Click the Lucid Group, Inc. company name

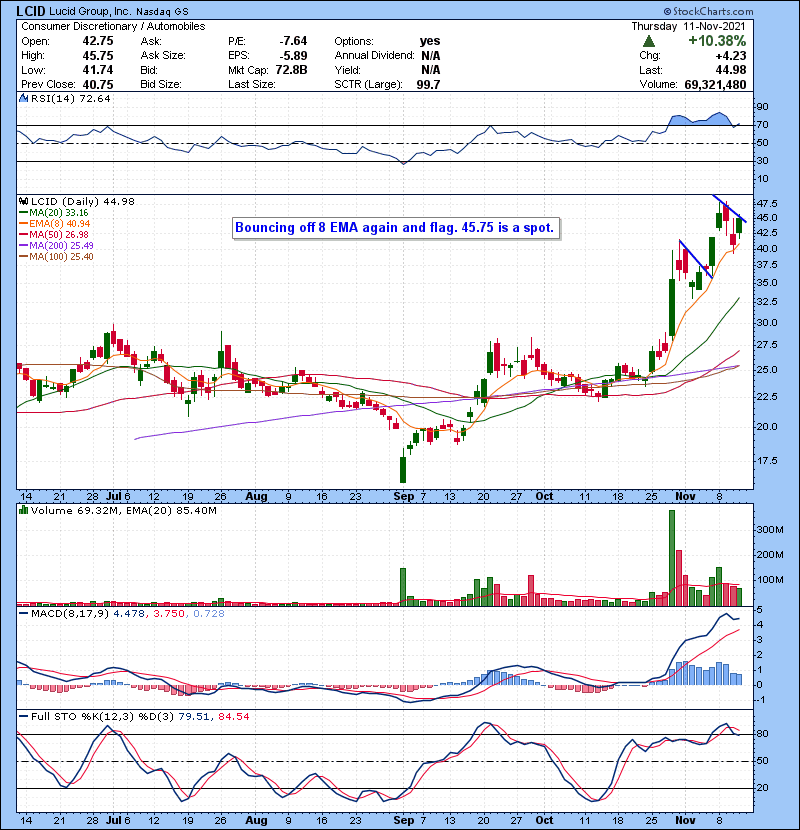90,11
